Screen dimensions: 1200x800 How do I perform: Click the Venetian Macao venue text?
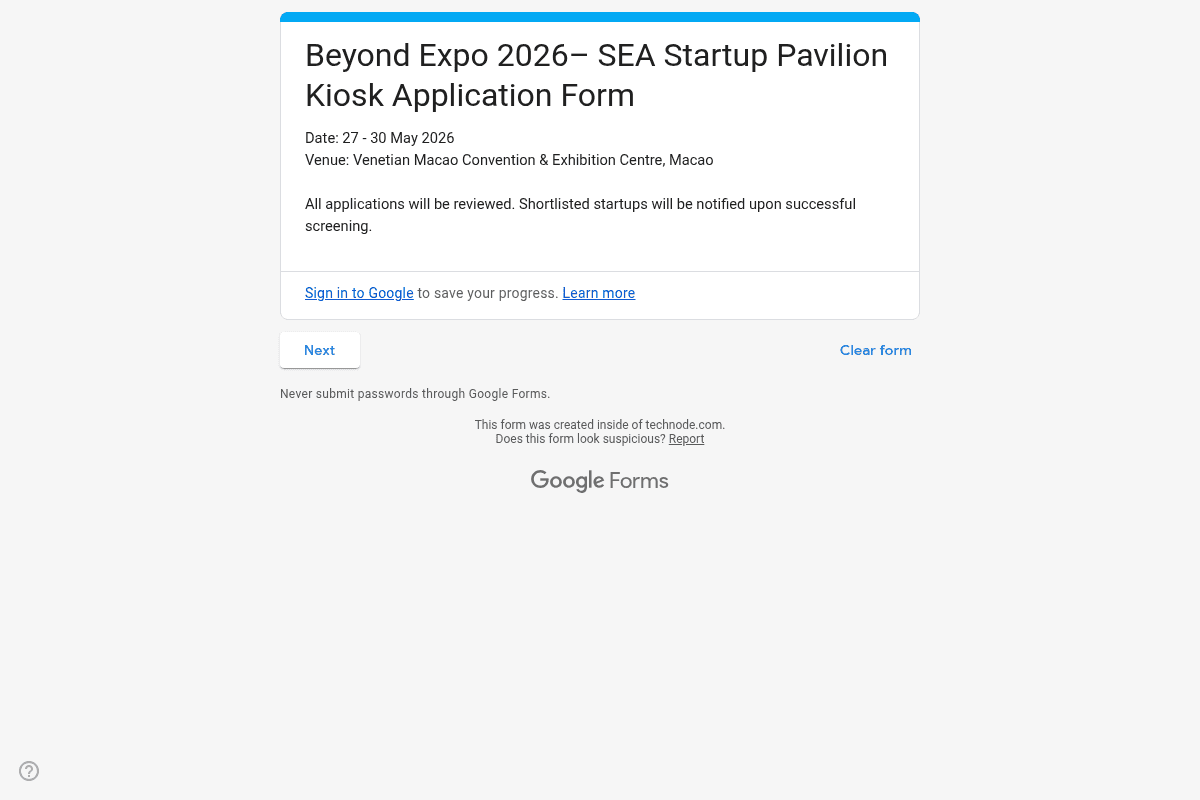click(x=509, y=160)
